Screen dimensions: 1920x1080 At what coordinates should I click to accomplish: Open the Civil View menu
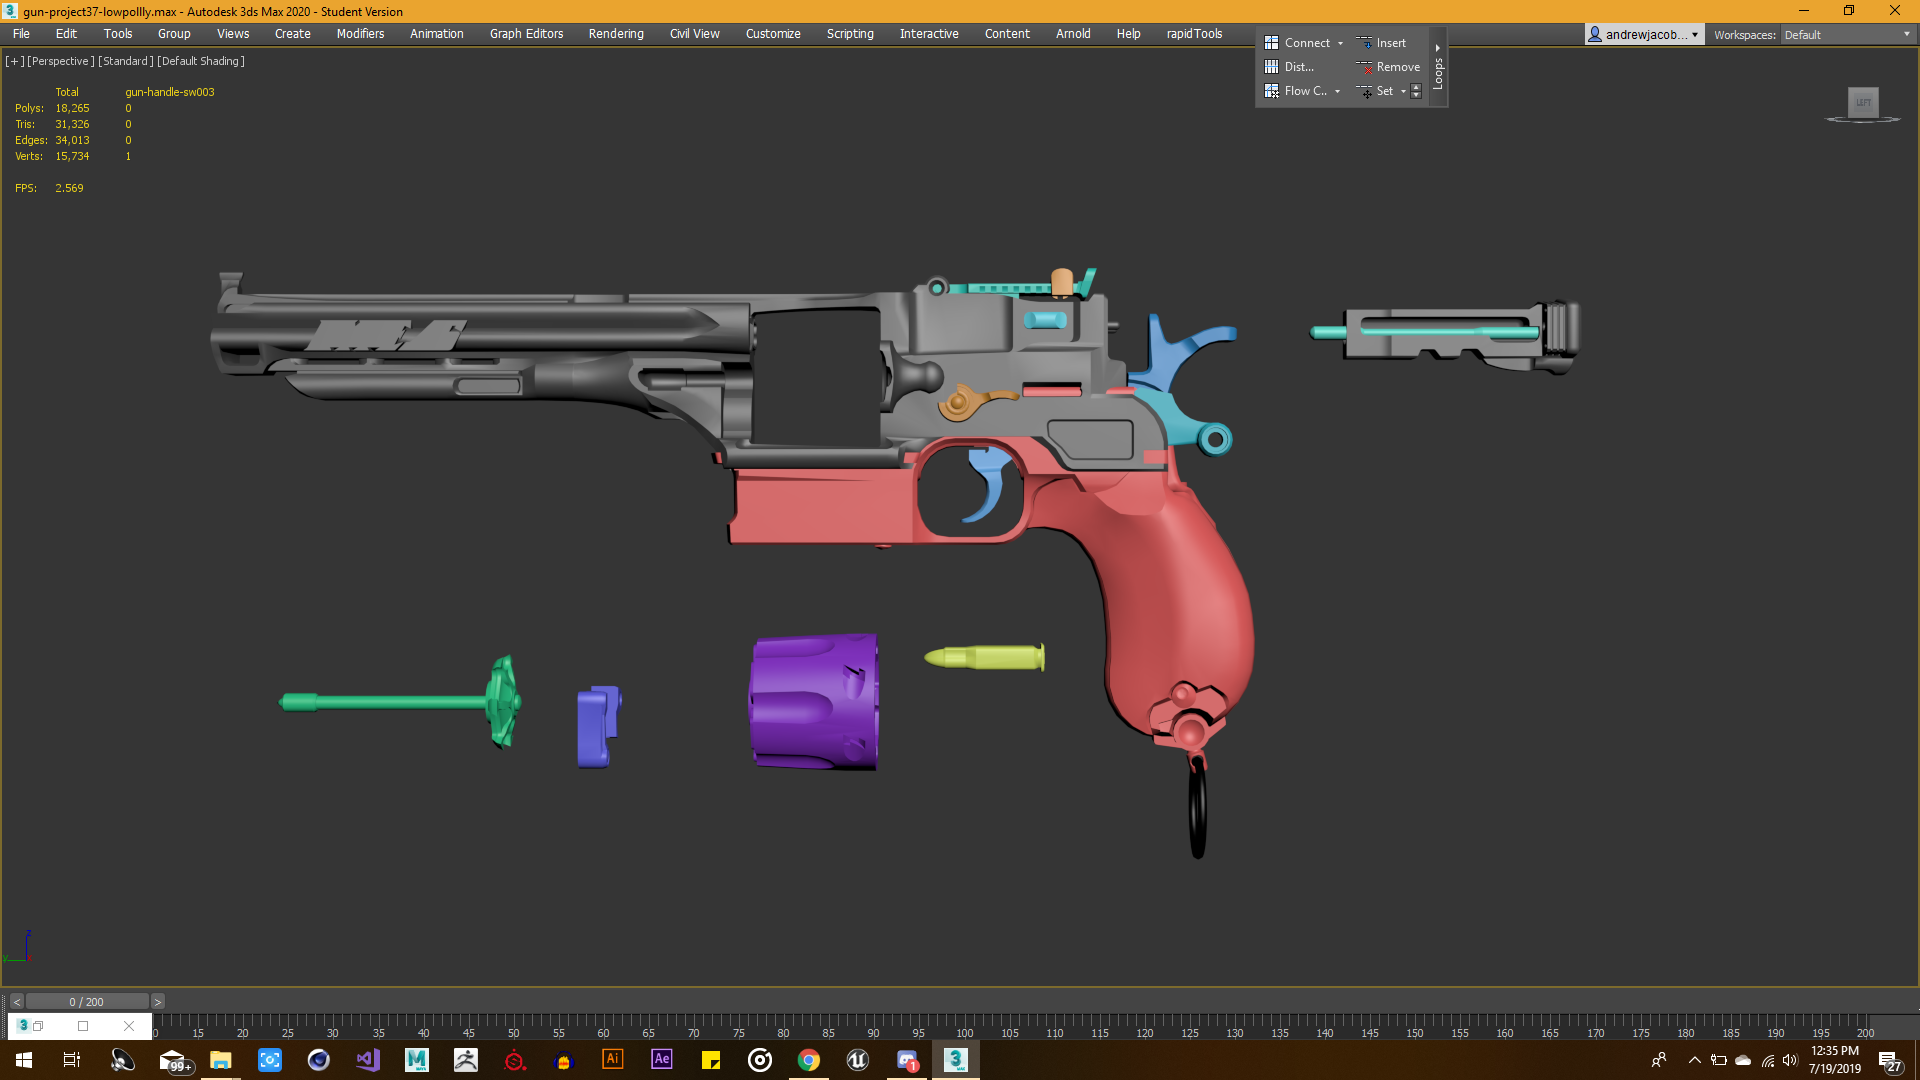point(695,33)
